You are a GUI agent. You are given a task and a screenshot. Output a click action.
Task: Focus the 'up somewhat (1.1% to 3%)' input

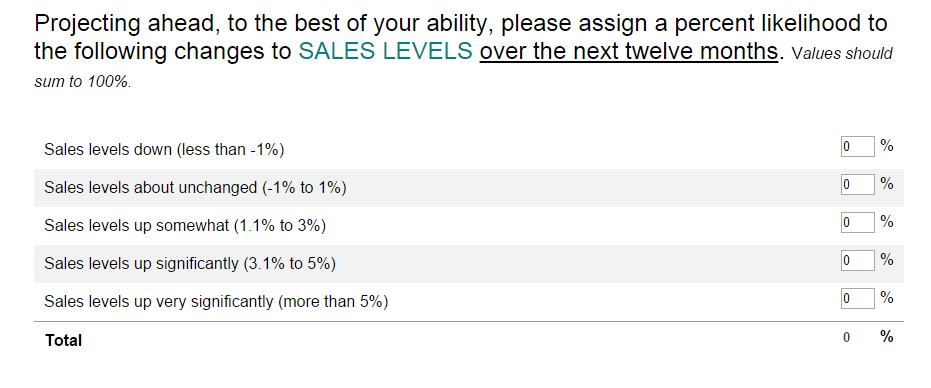tap(857, 222)
